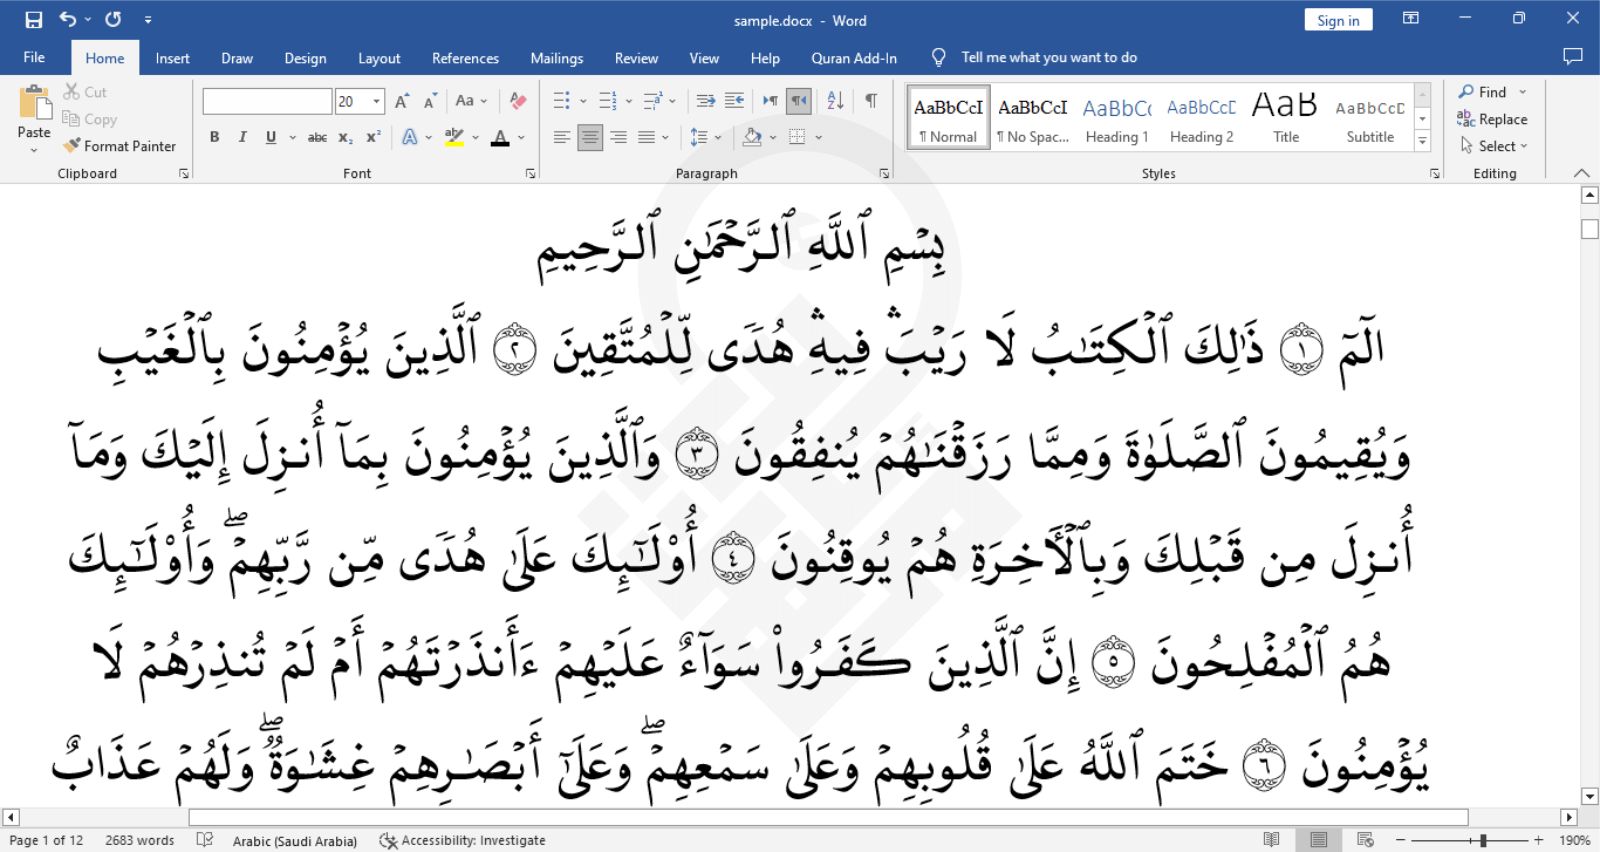This screenshot has width=1600, height=852.
Task: Toggle Superscript formatting
Action: point(373,137)
